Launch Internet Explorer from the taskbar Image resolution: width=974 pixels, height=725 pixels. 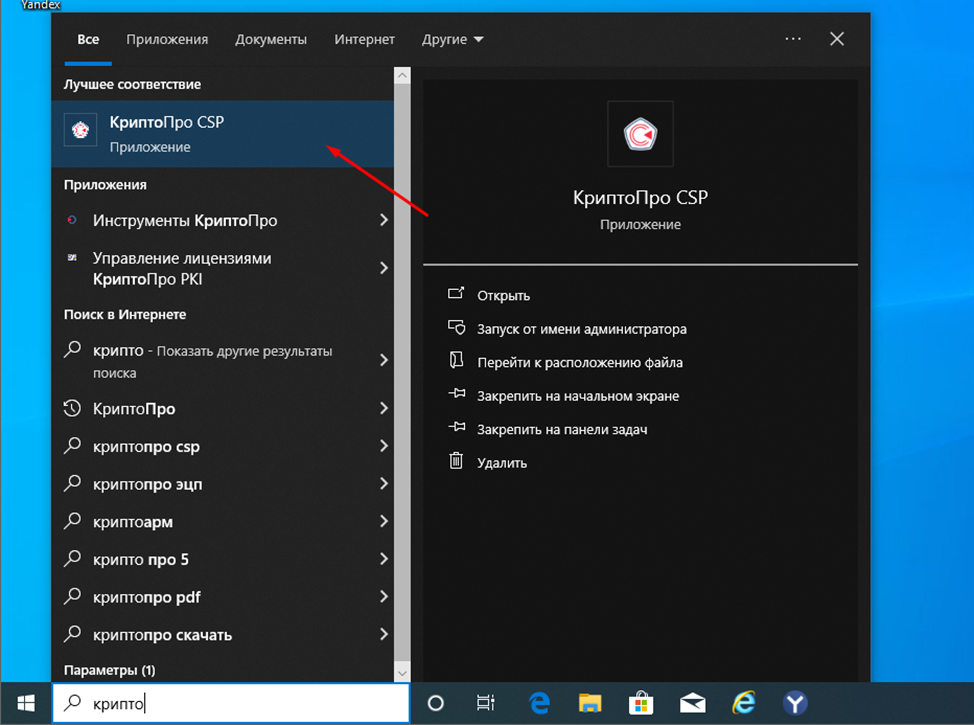744,703
